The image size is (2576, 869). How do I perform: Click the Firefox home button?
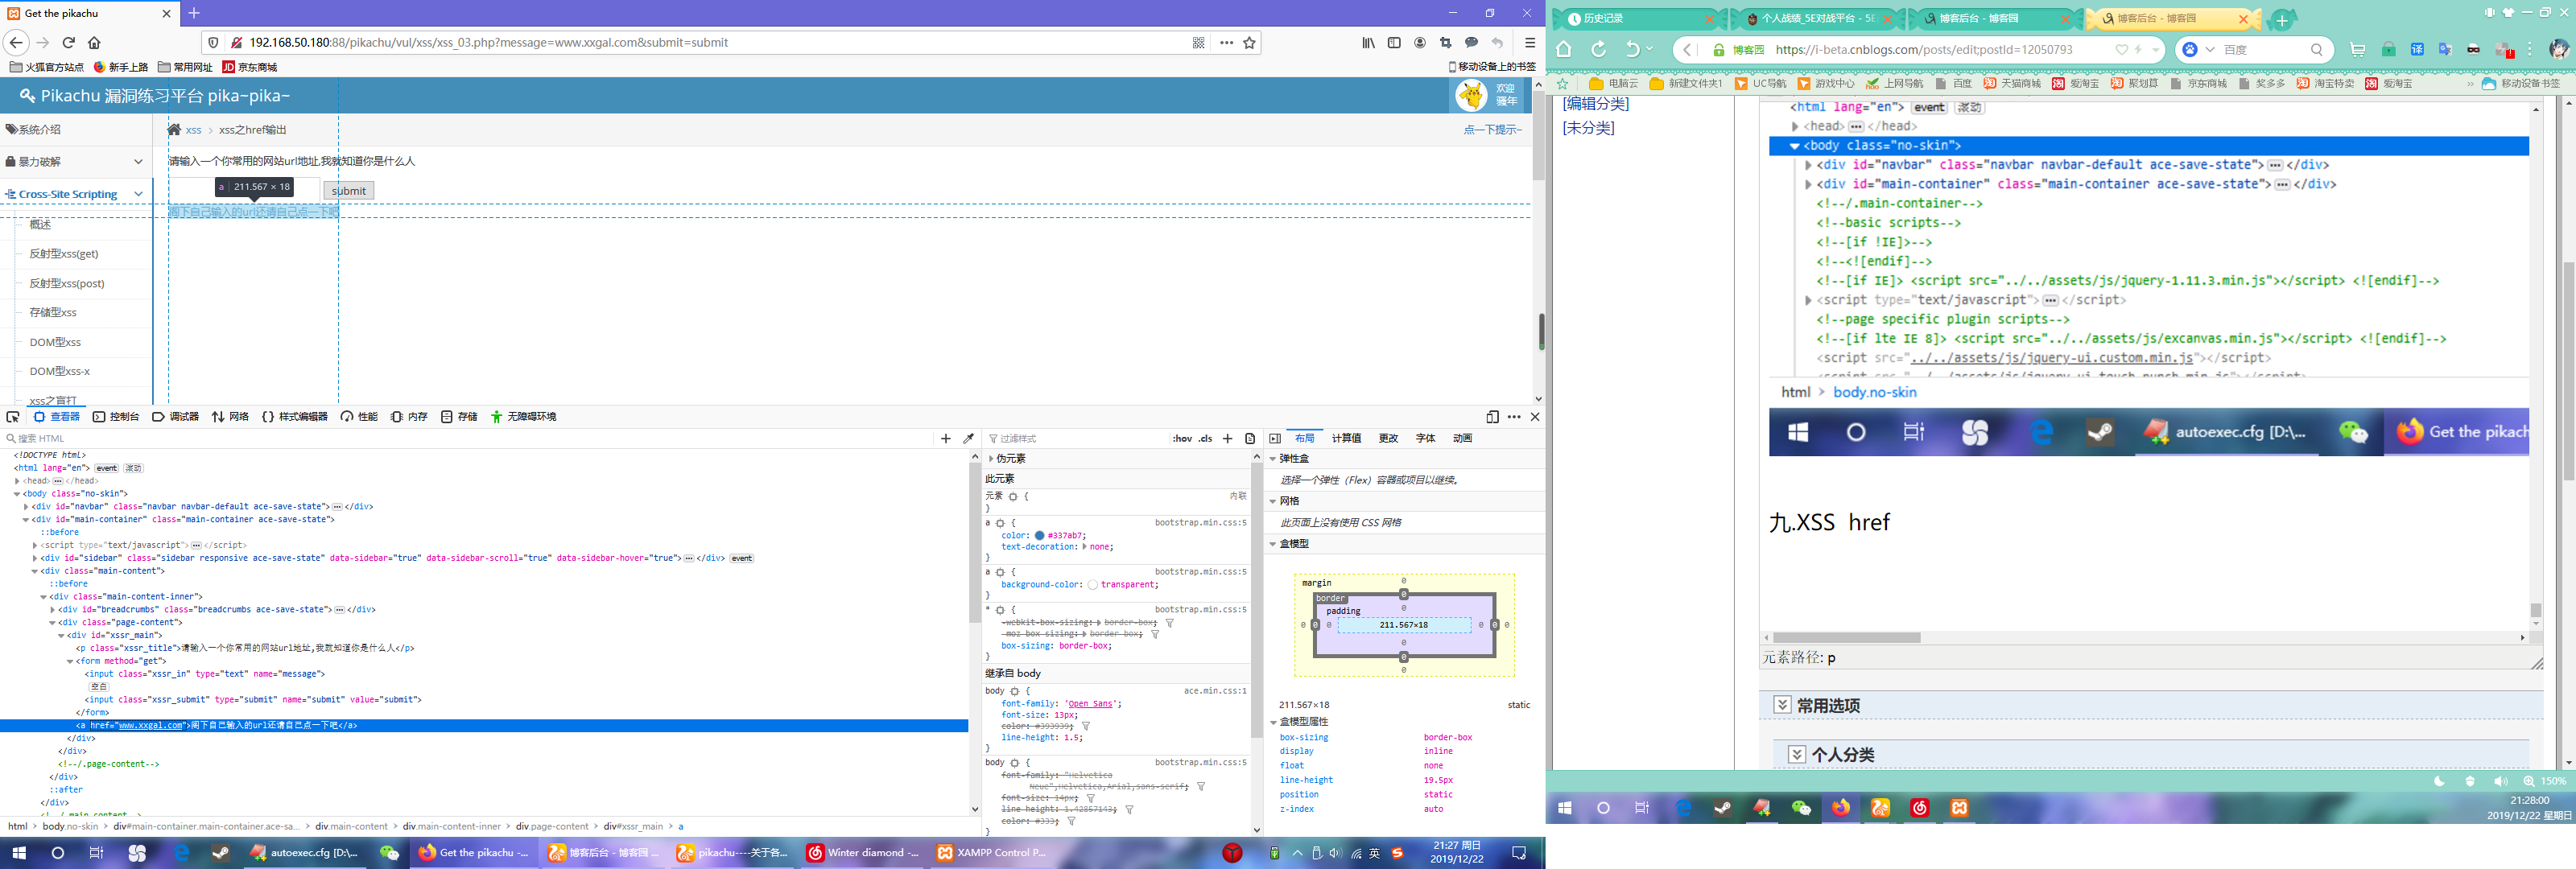(x=95, y=43)
